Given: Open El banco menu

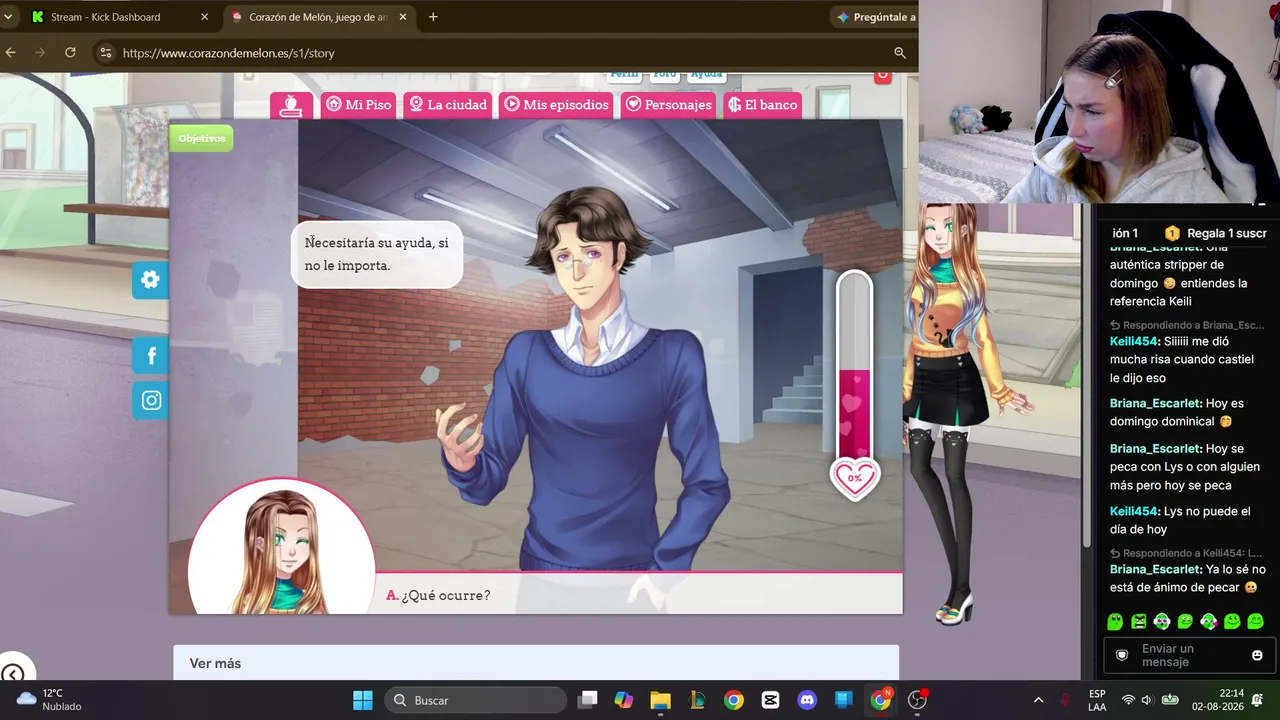Looking at the screenshot, I should [763, 105].
